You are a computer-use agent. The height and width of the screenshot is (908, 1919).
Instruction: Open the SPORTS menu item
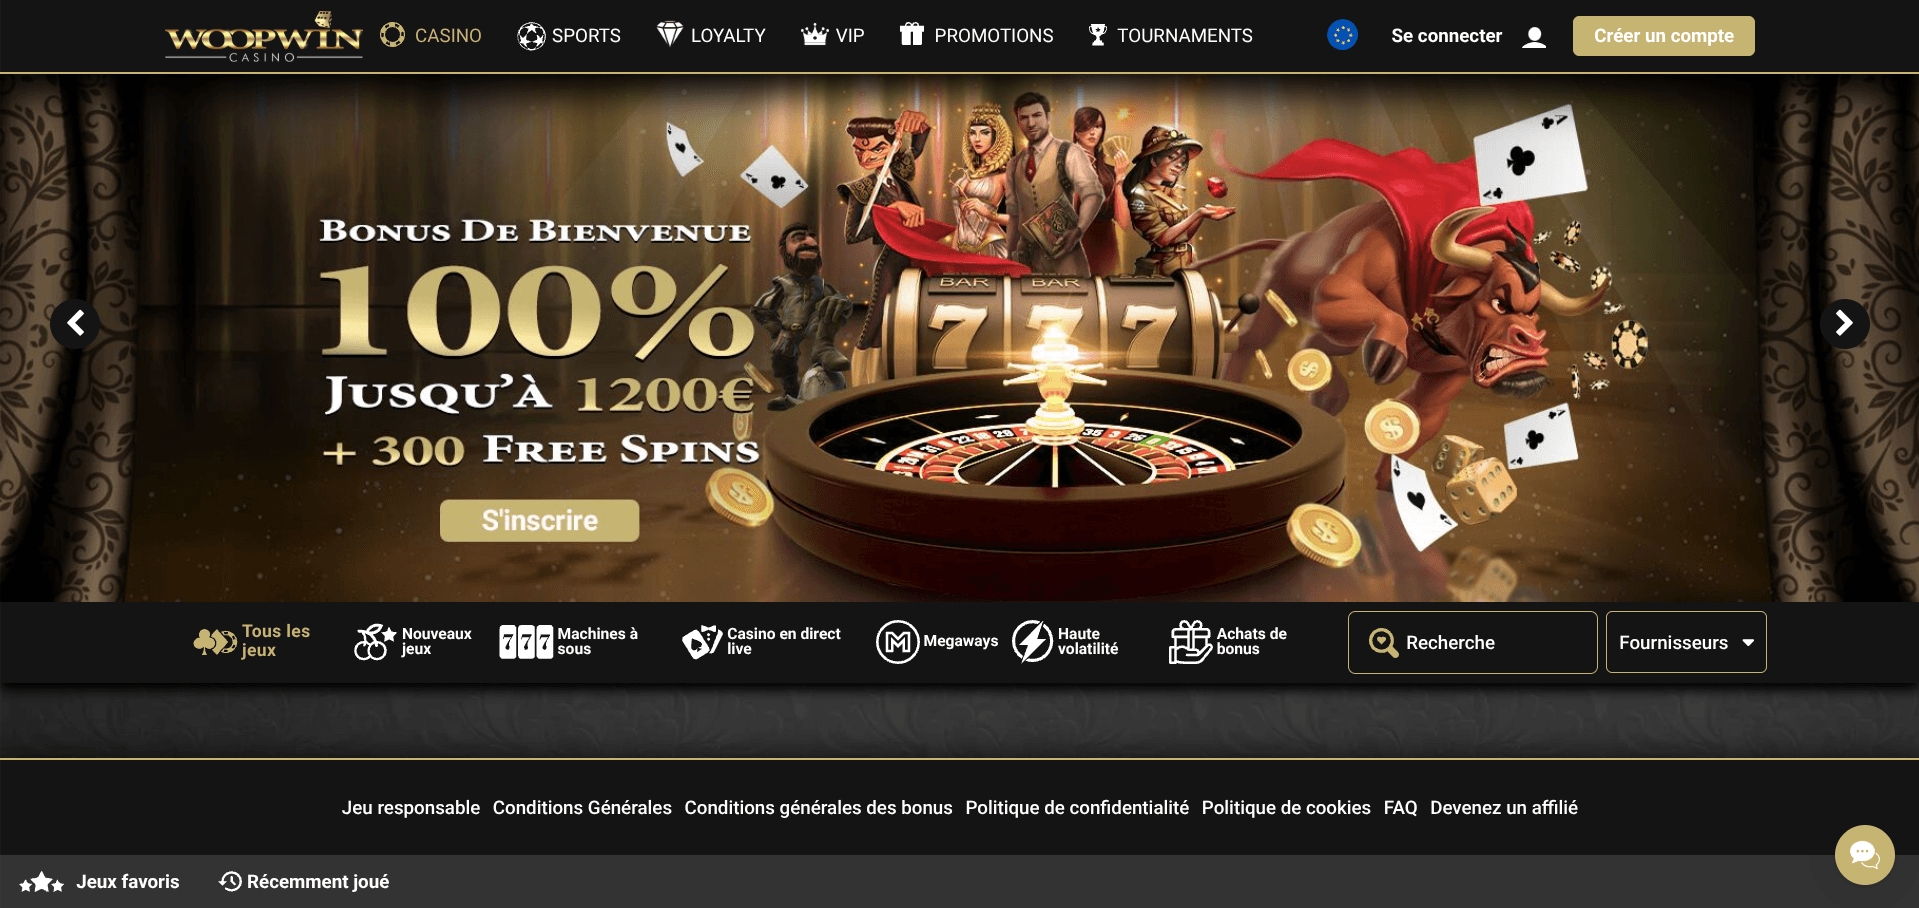569,36
